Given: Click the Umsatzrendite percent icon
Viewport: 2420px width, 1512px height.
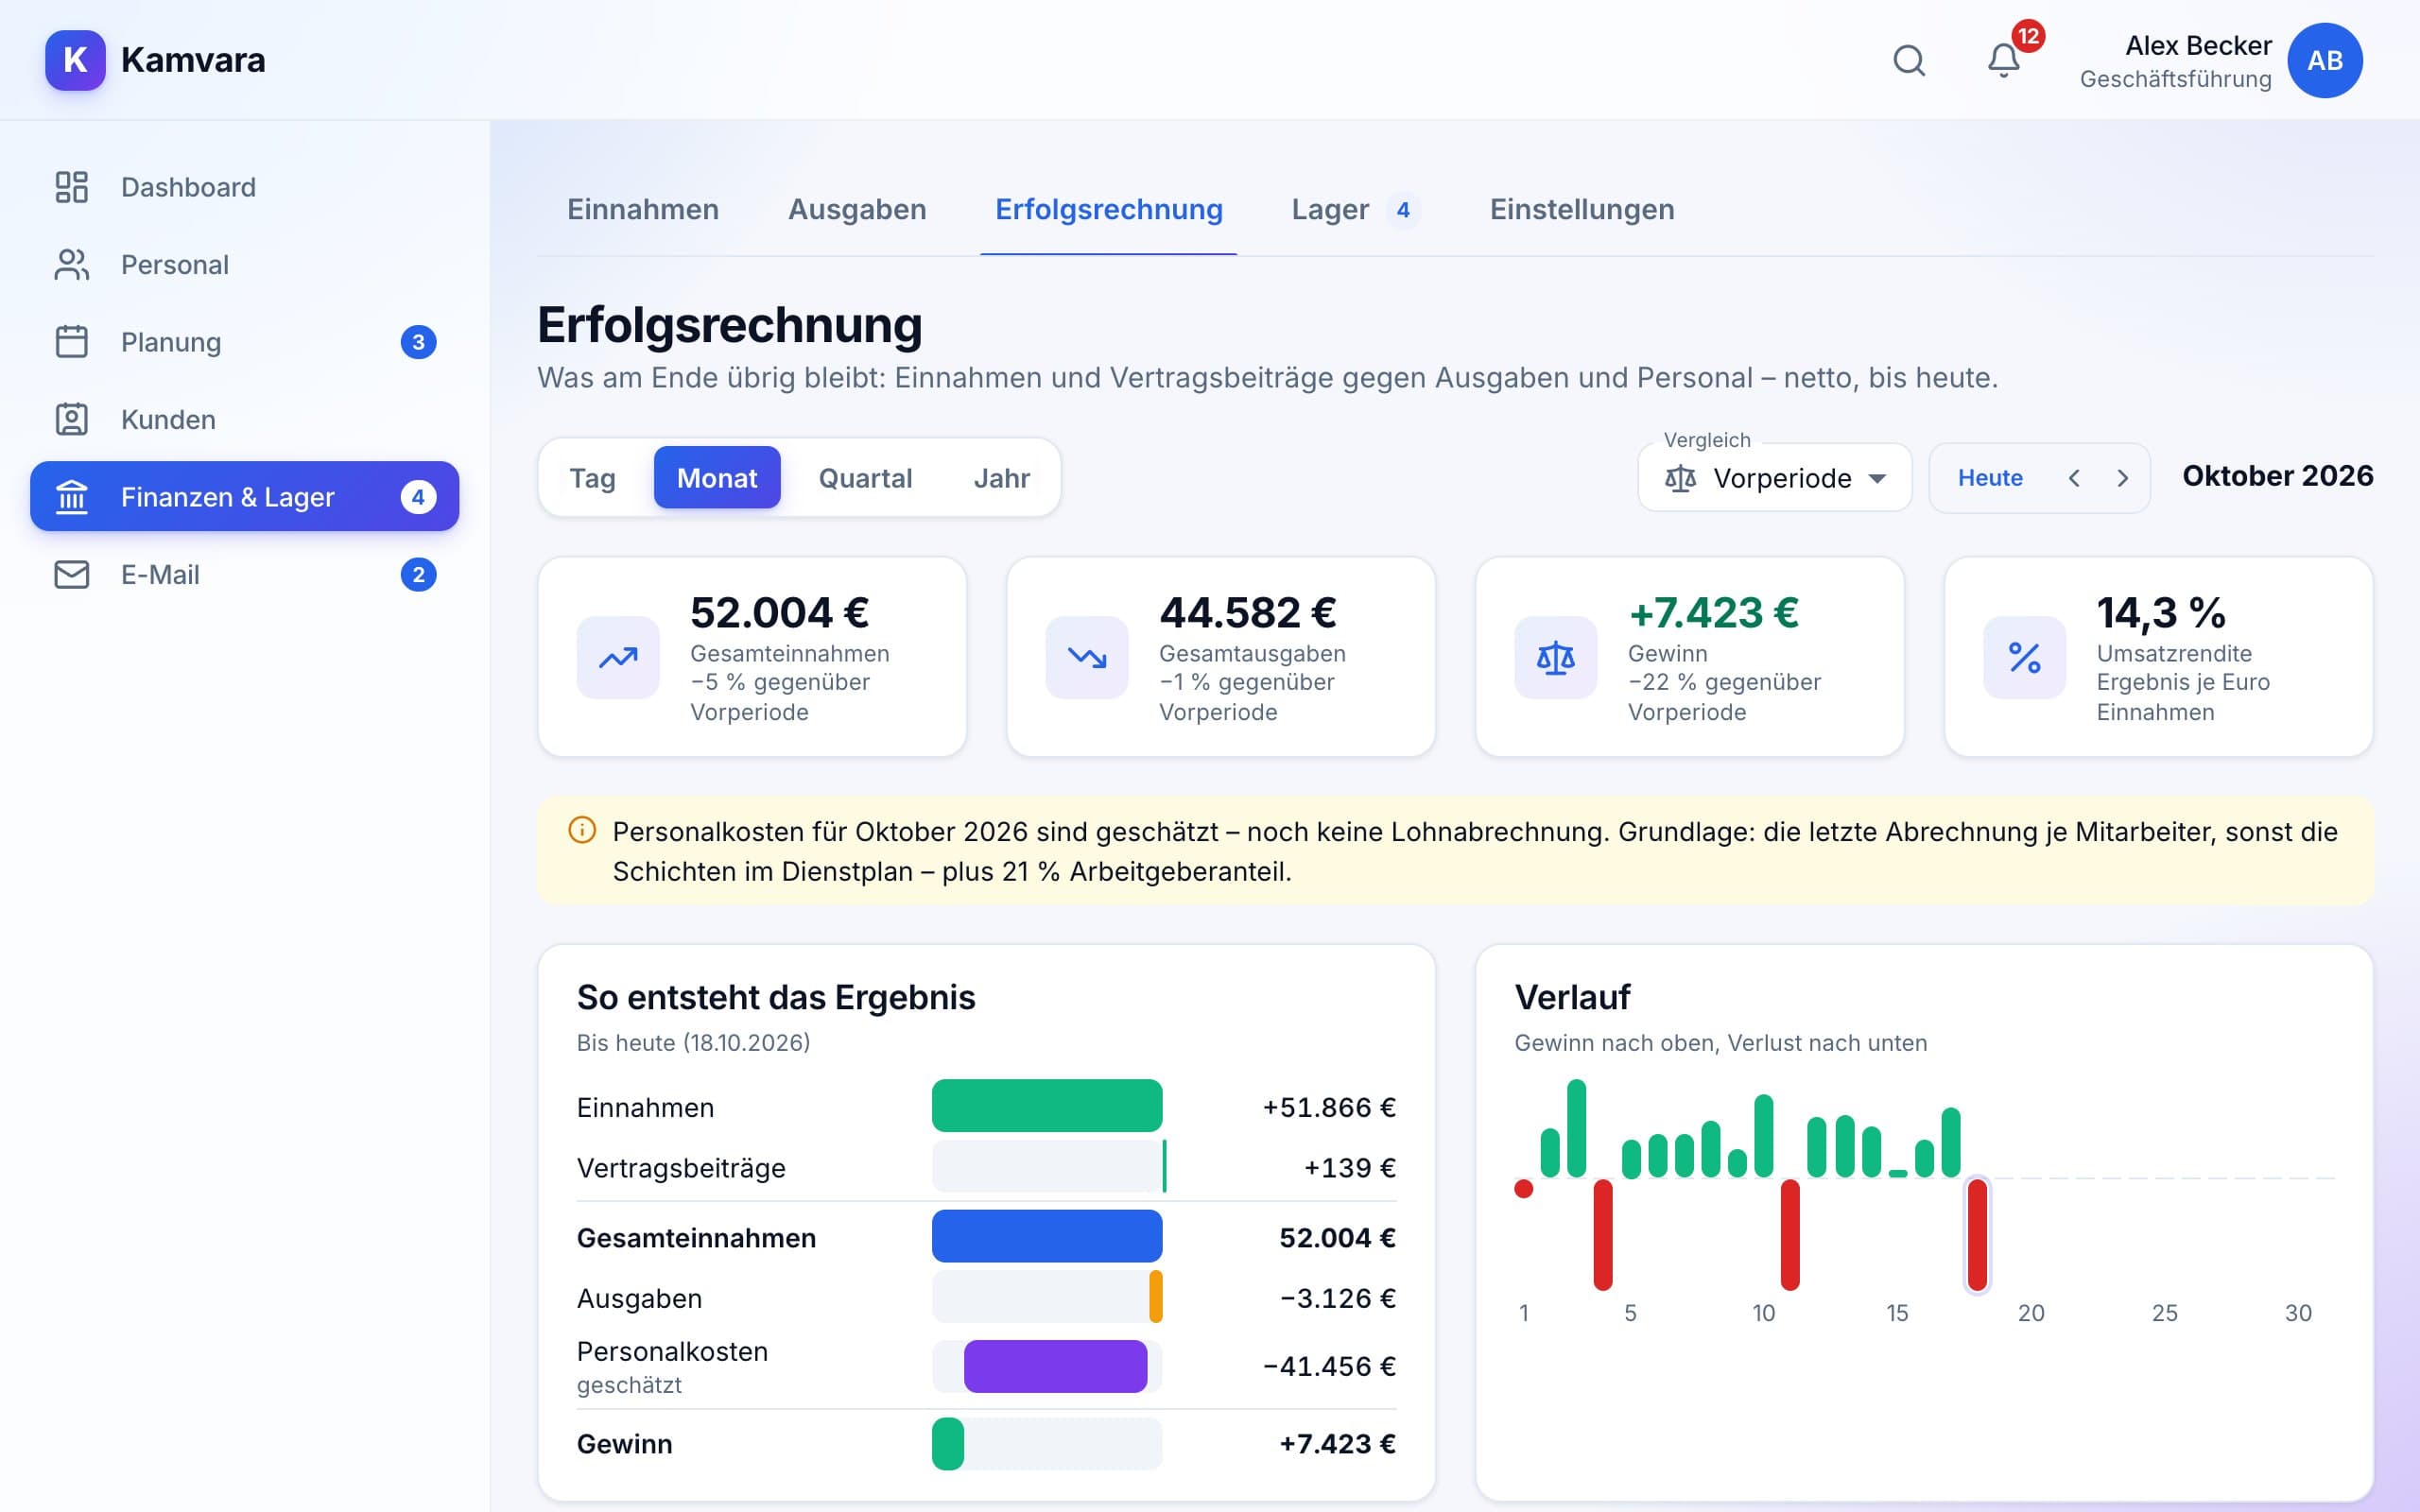Looking at the screenshot, I should point(2025,657).
